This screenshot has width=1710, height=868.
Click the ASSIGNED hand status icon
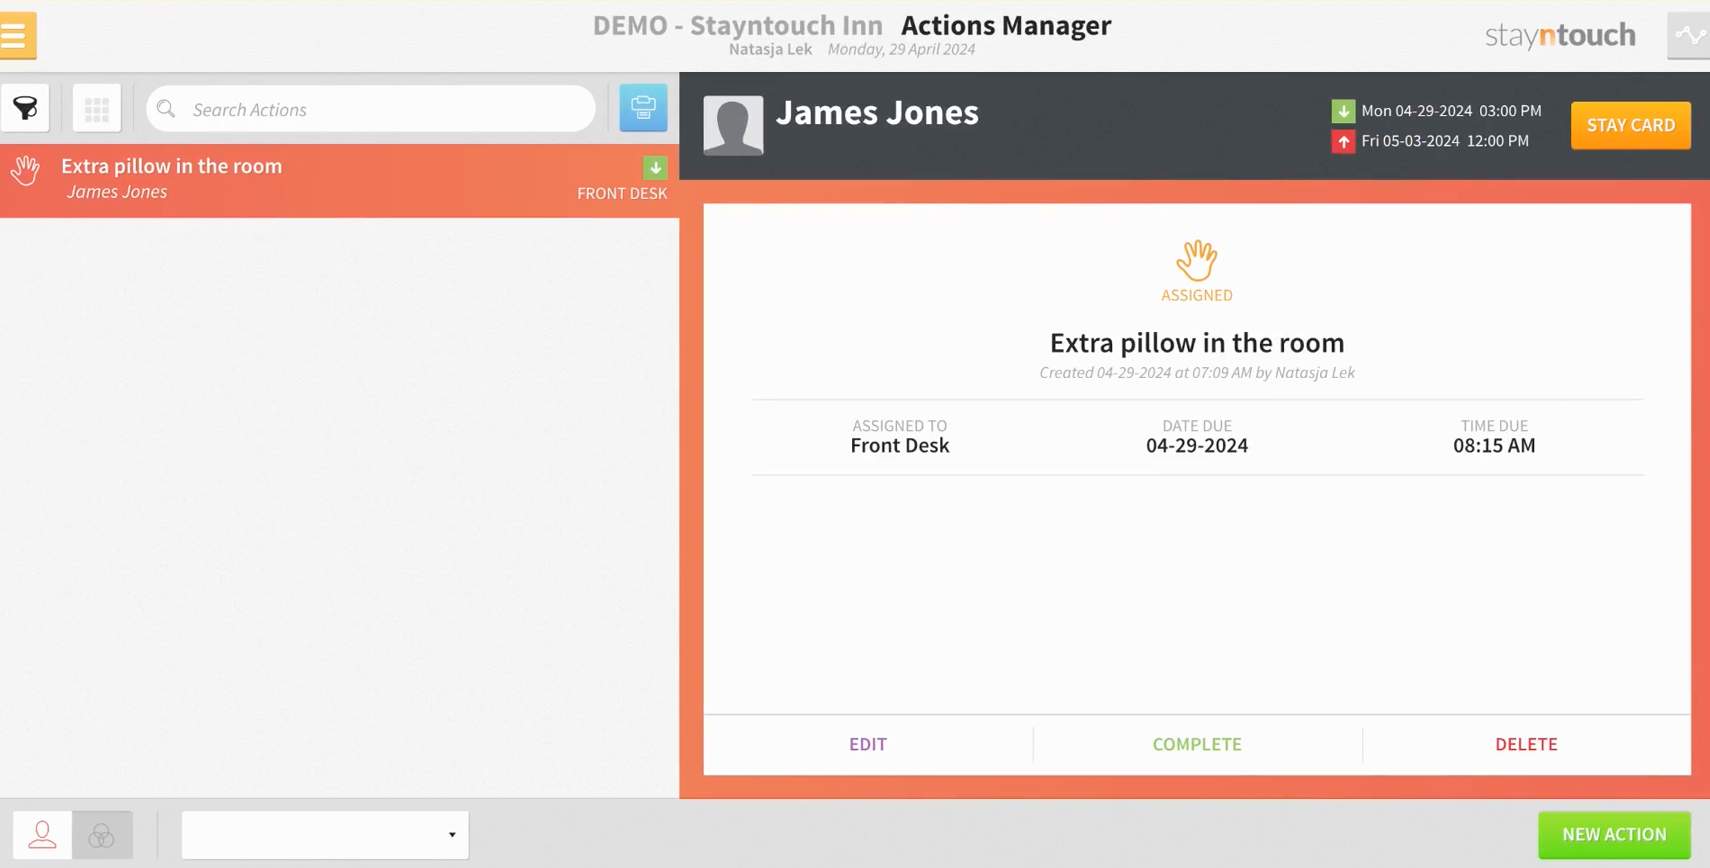(x=1197, y=261)
